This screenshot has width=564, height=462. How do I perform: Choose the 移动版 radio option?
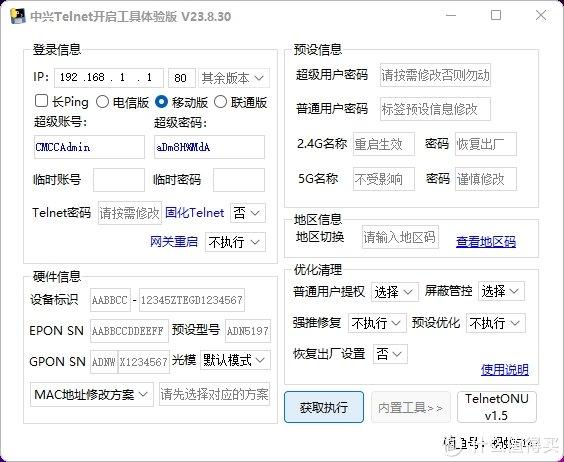(161, 102)
